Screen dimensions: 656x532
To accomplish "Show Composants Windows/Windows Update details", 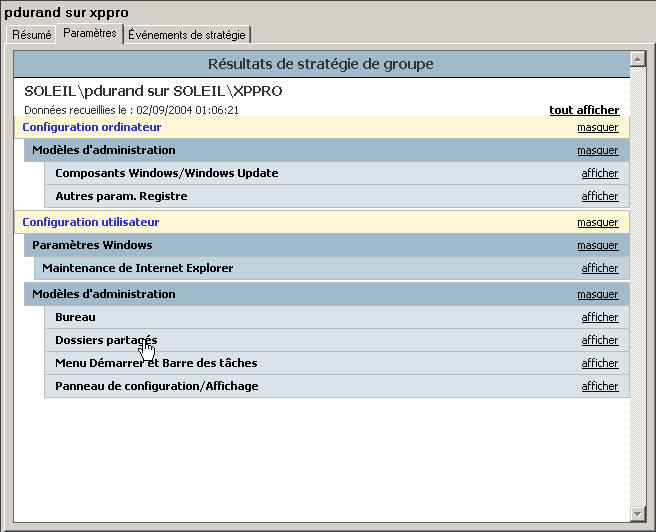I will pos(600,173).
